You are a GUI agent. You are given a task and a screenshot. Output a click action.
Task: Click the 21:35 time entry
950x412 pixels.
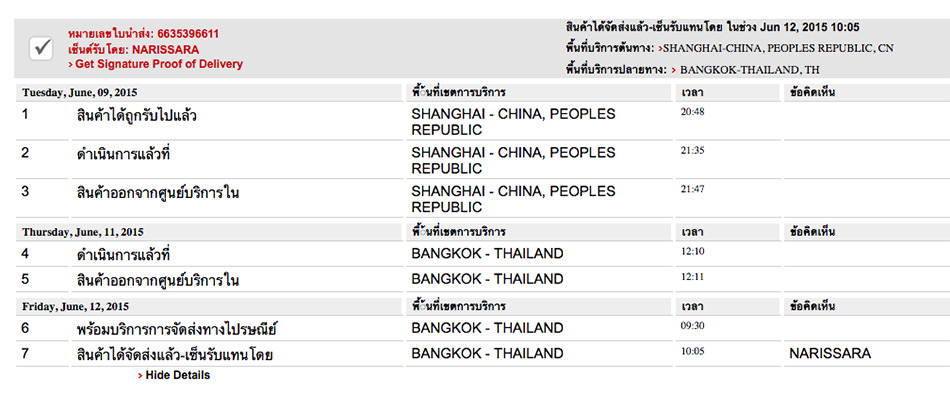tap(692, 150)
